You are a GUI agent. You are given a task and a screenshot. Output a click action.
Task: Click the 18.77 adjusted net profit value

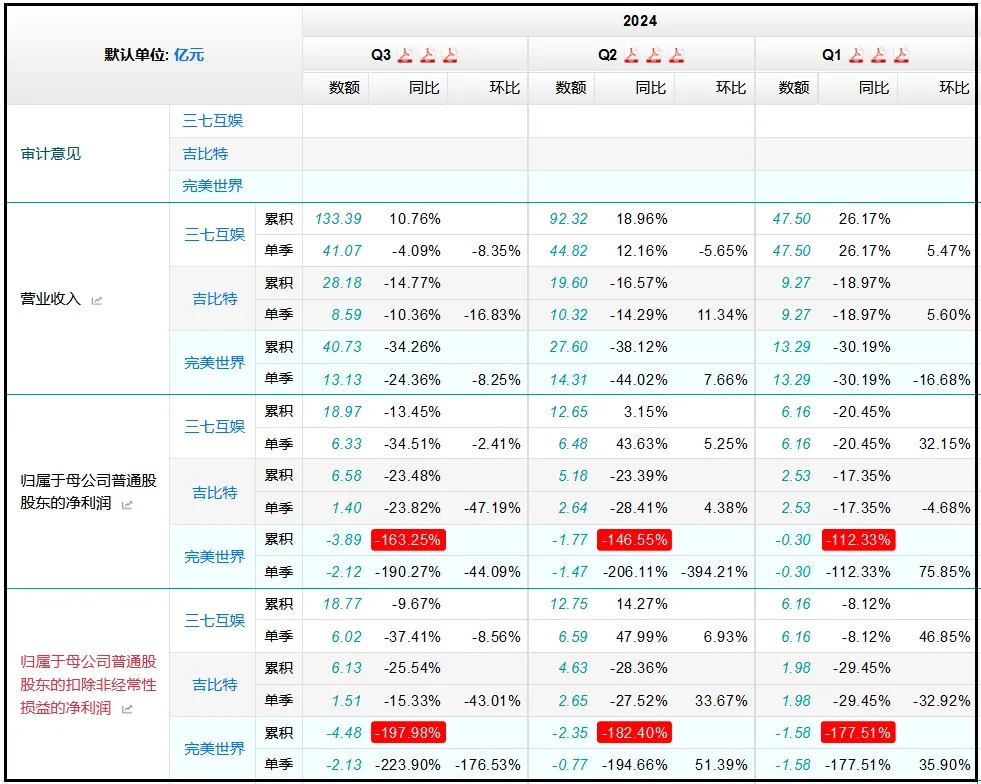click(342, 604)
